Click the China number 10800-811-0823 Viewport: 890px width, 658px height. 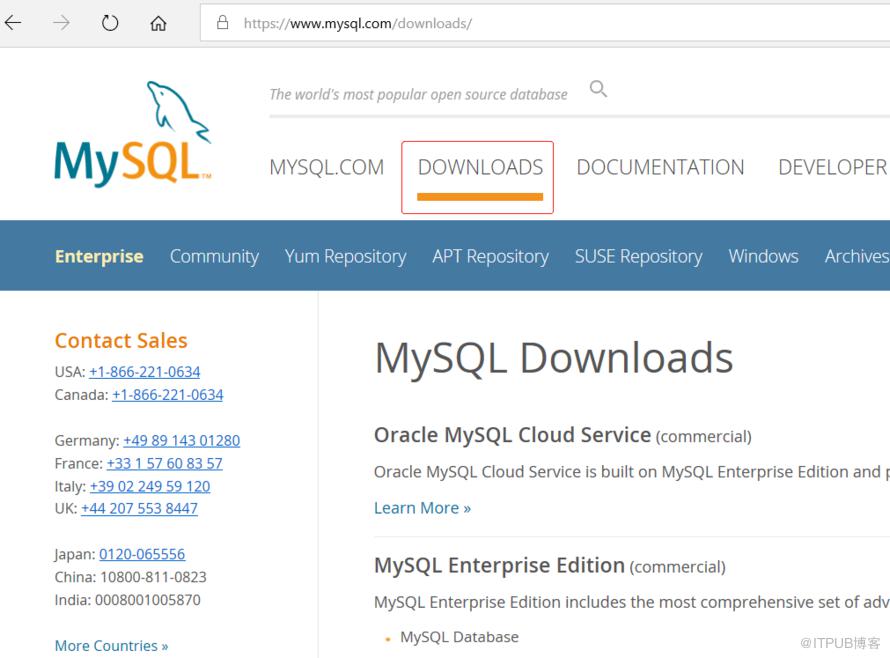click(x=153, y=577)
